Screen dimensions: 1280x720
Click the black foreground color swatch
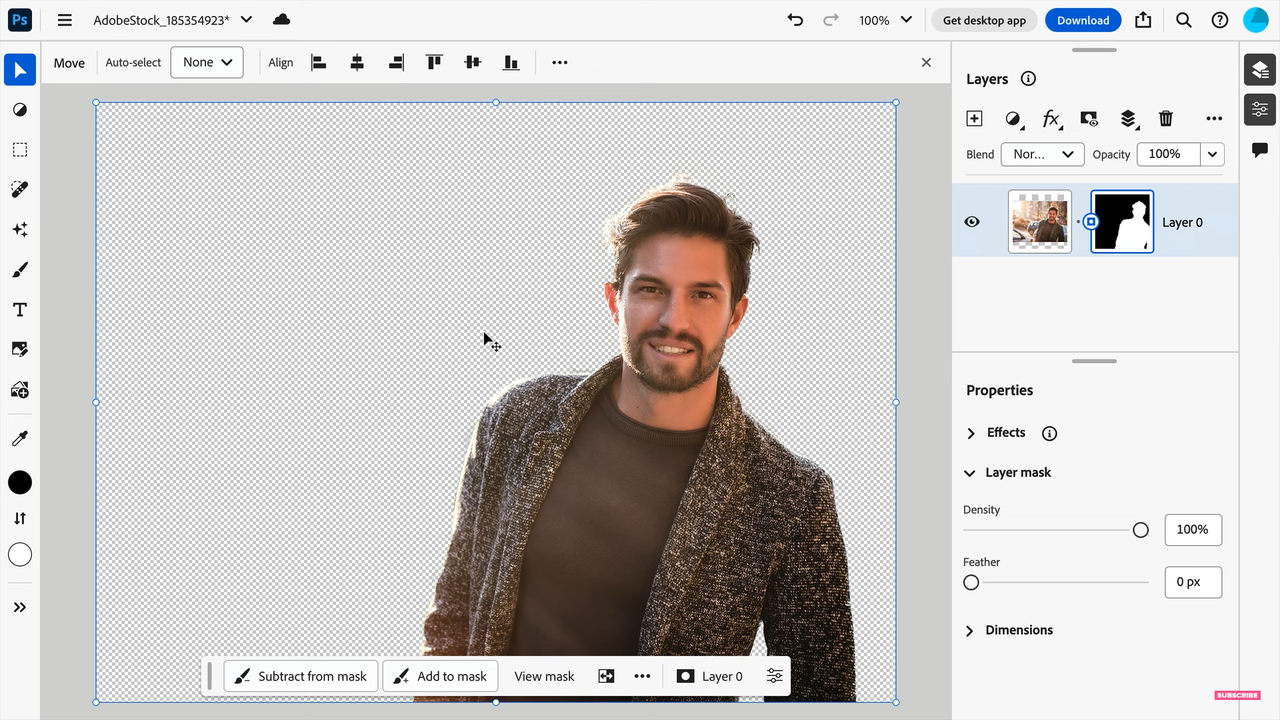[20, 483]
